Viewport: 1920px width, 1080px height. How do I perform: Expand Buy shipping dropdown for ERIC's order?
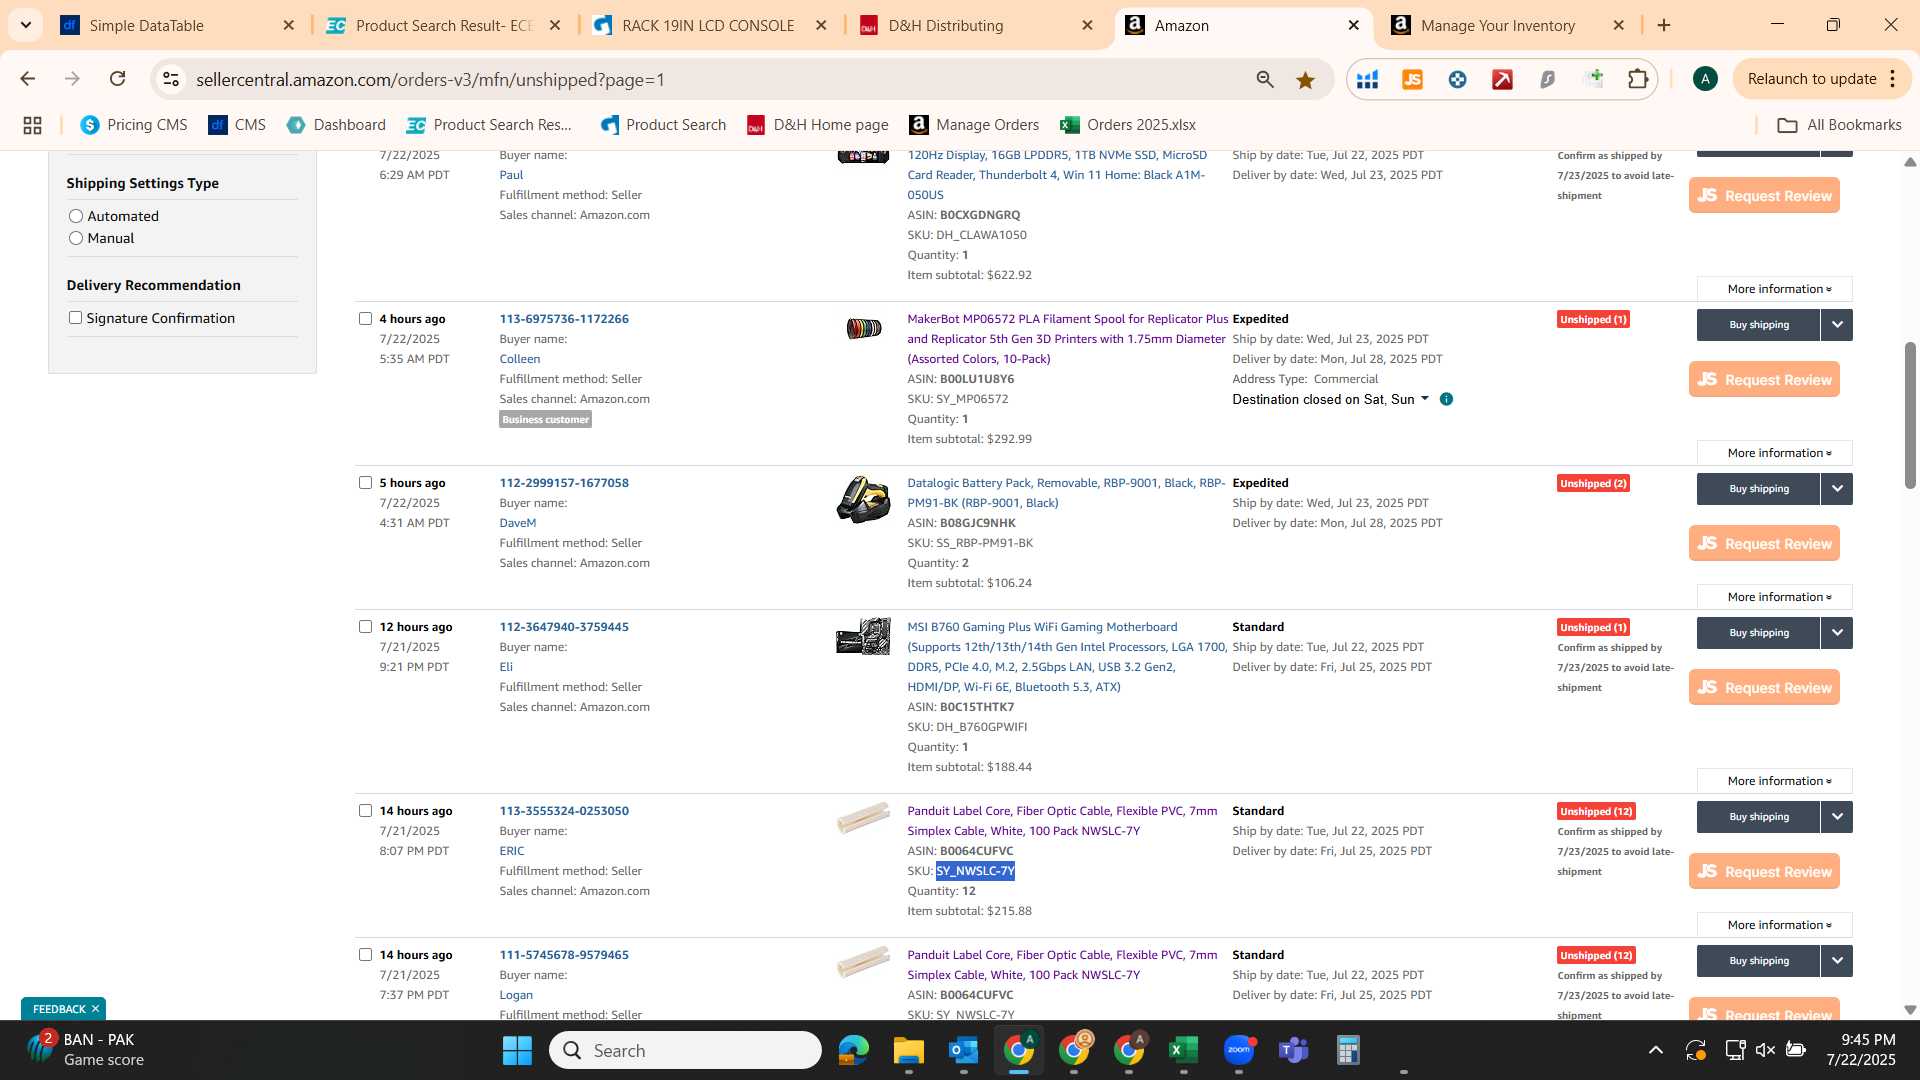pyautogui.click(x=1837, y=817)
